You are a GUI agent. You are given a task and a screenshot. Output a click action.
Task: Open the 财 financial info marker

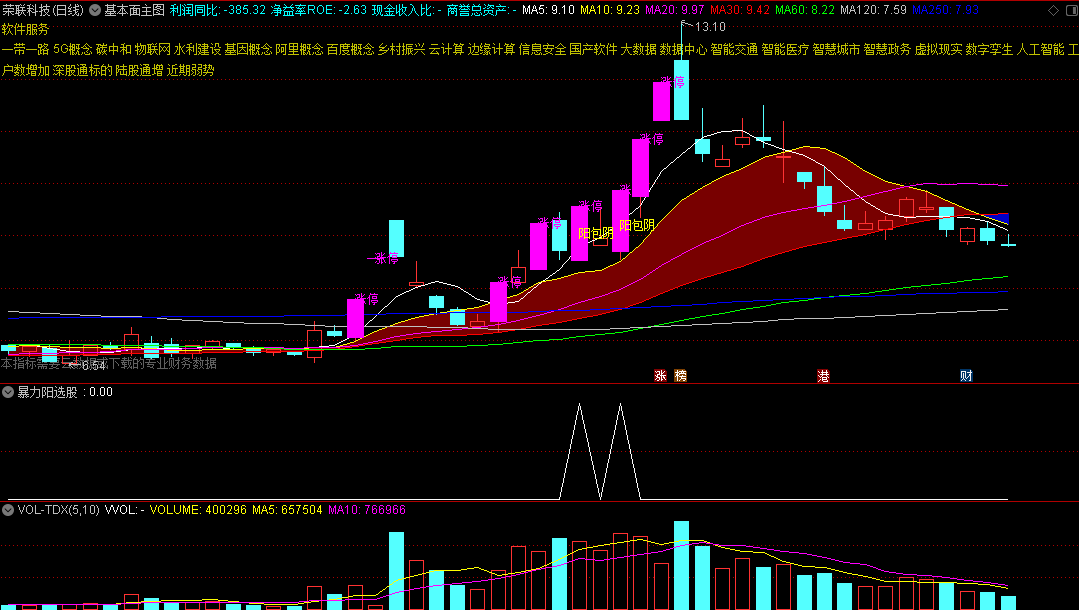pyautogui.click(x=966, y=376)
